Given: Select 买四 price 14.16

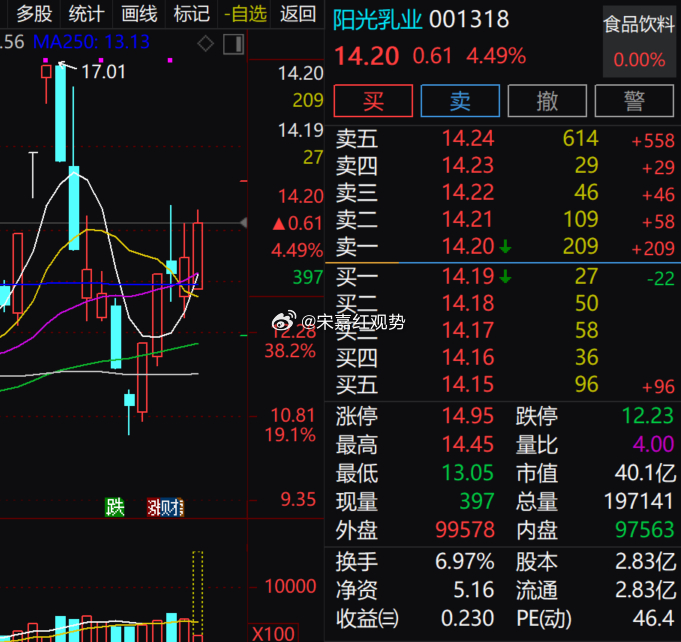Looking at the screenshot, I should [x=468, y=357].
